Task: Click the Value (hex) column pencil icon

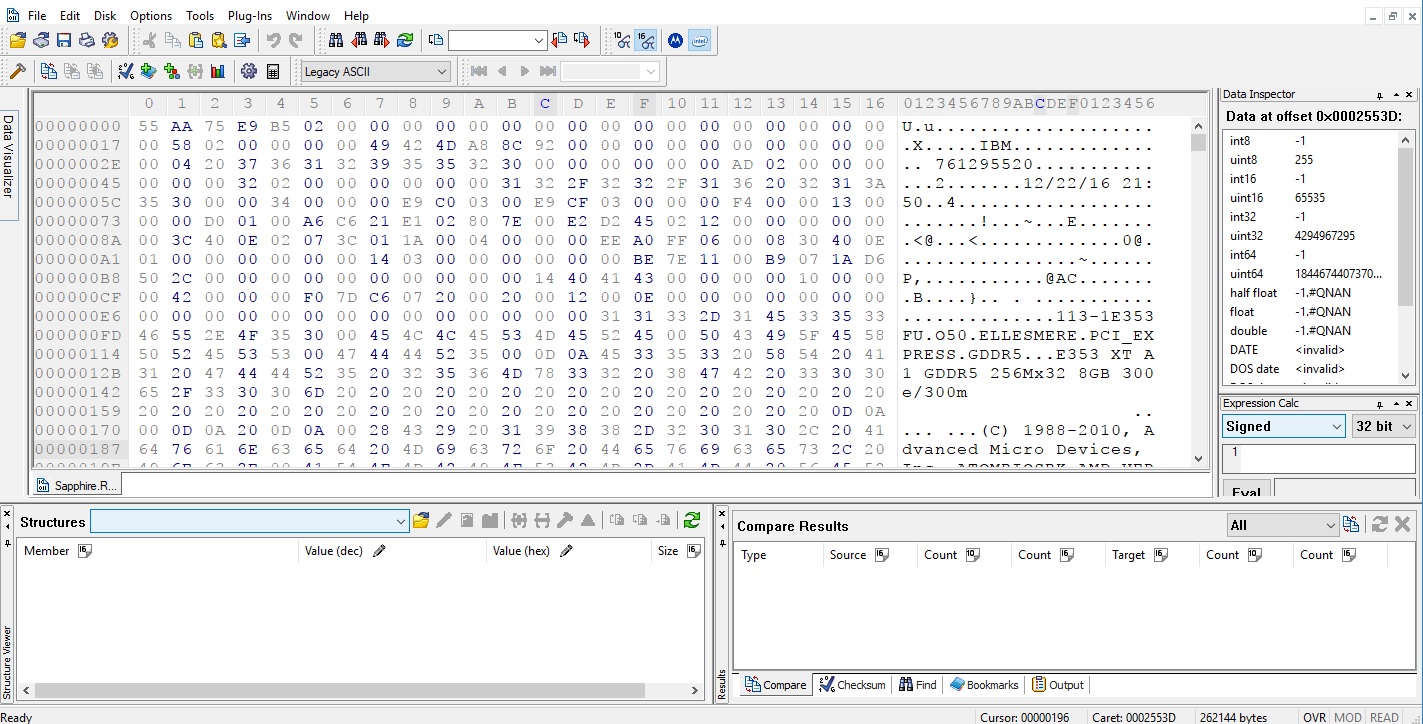Action: (566, 551)
